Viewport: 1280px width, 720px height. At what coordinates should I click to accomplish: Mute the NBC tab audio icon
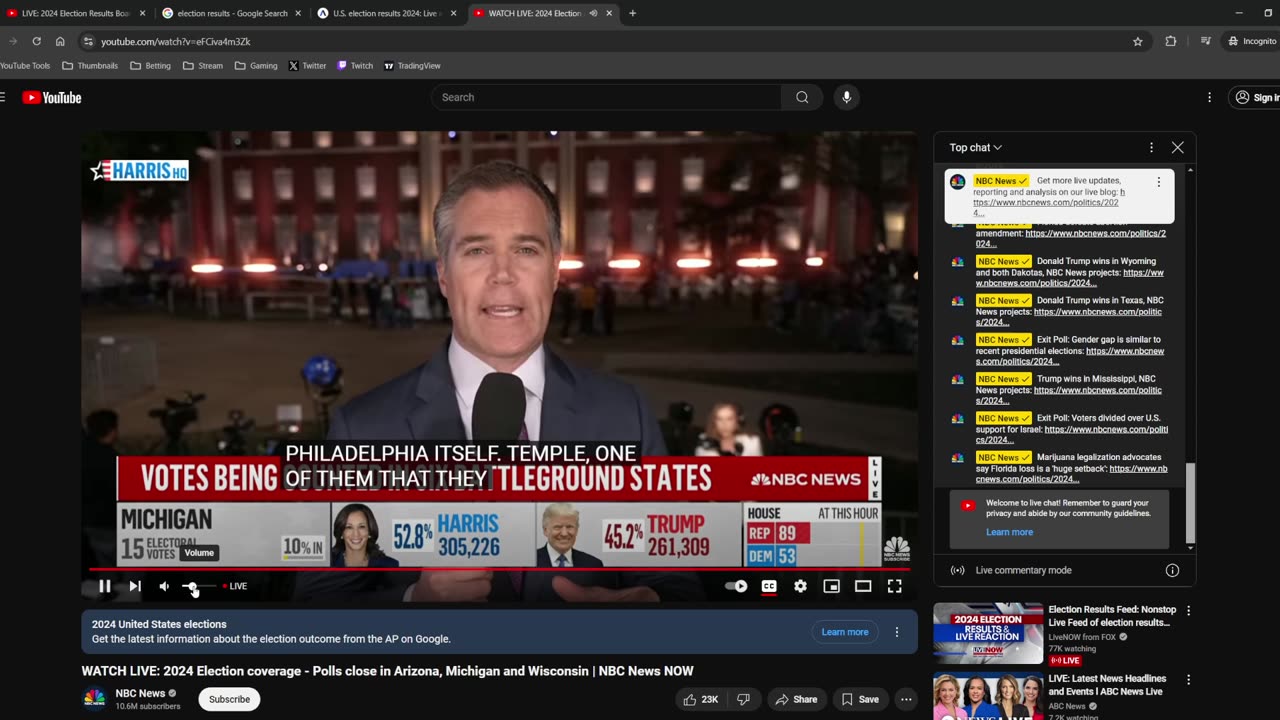(593, 13)
